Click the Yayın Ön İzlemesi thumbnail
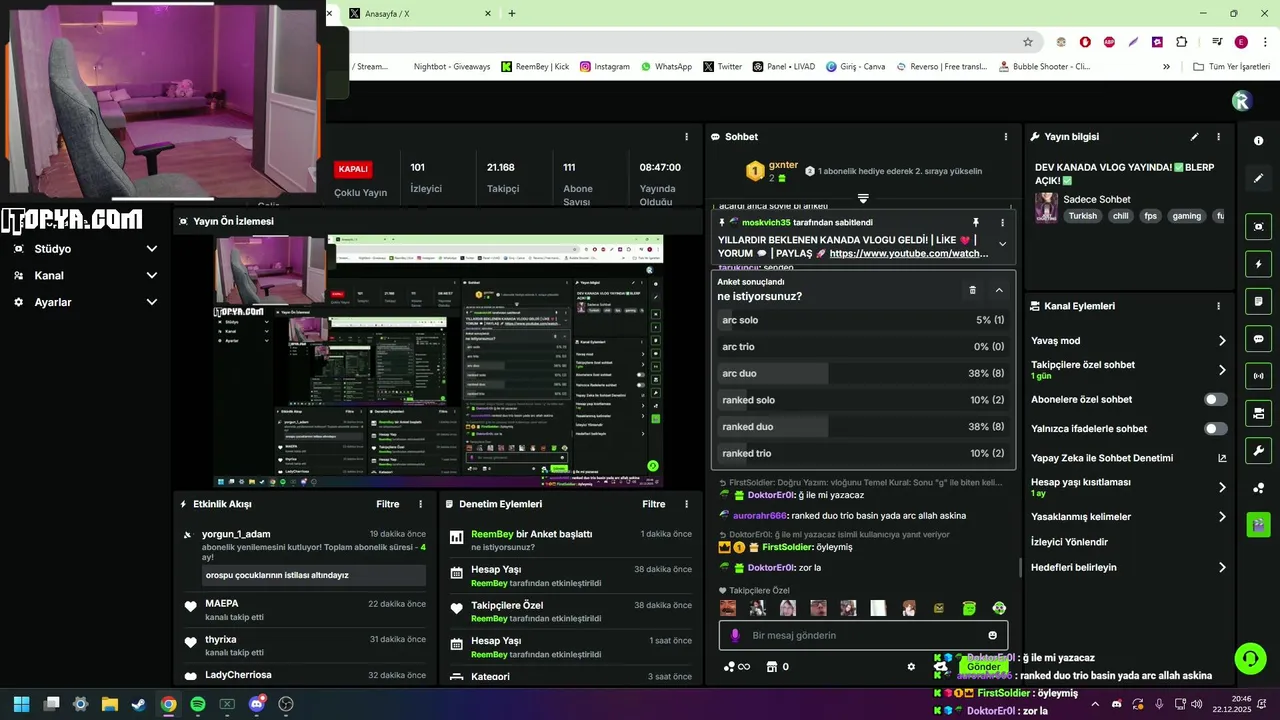This screenshot has height=720, width=1280. [x=439, y=361]
